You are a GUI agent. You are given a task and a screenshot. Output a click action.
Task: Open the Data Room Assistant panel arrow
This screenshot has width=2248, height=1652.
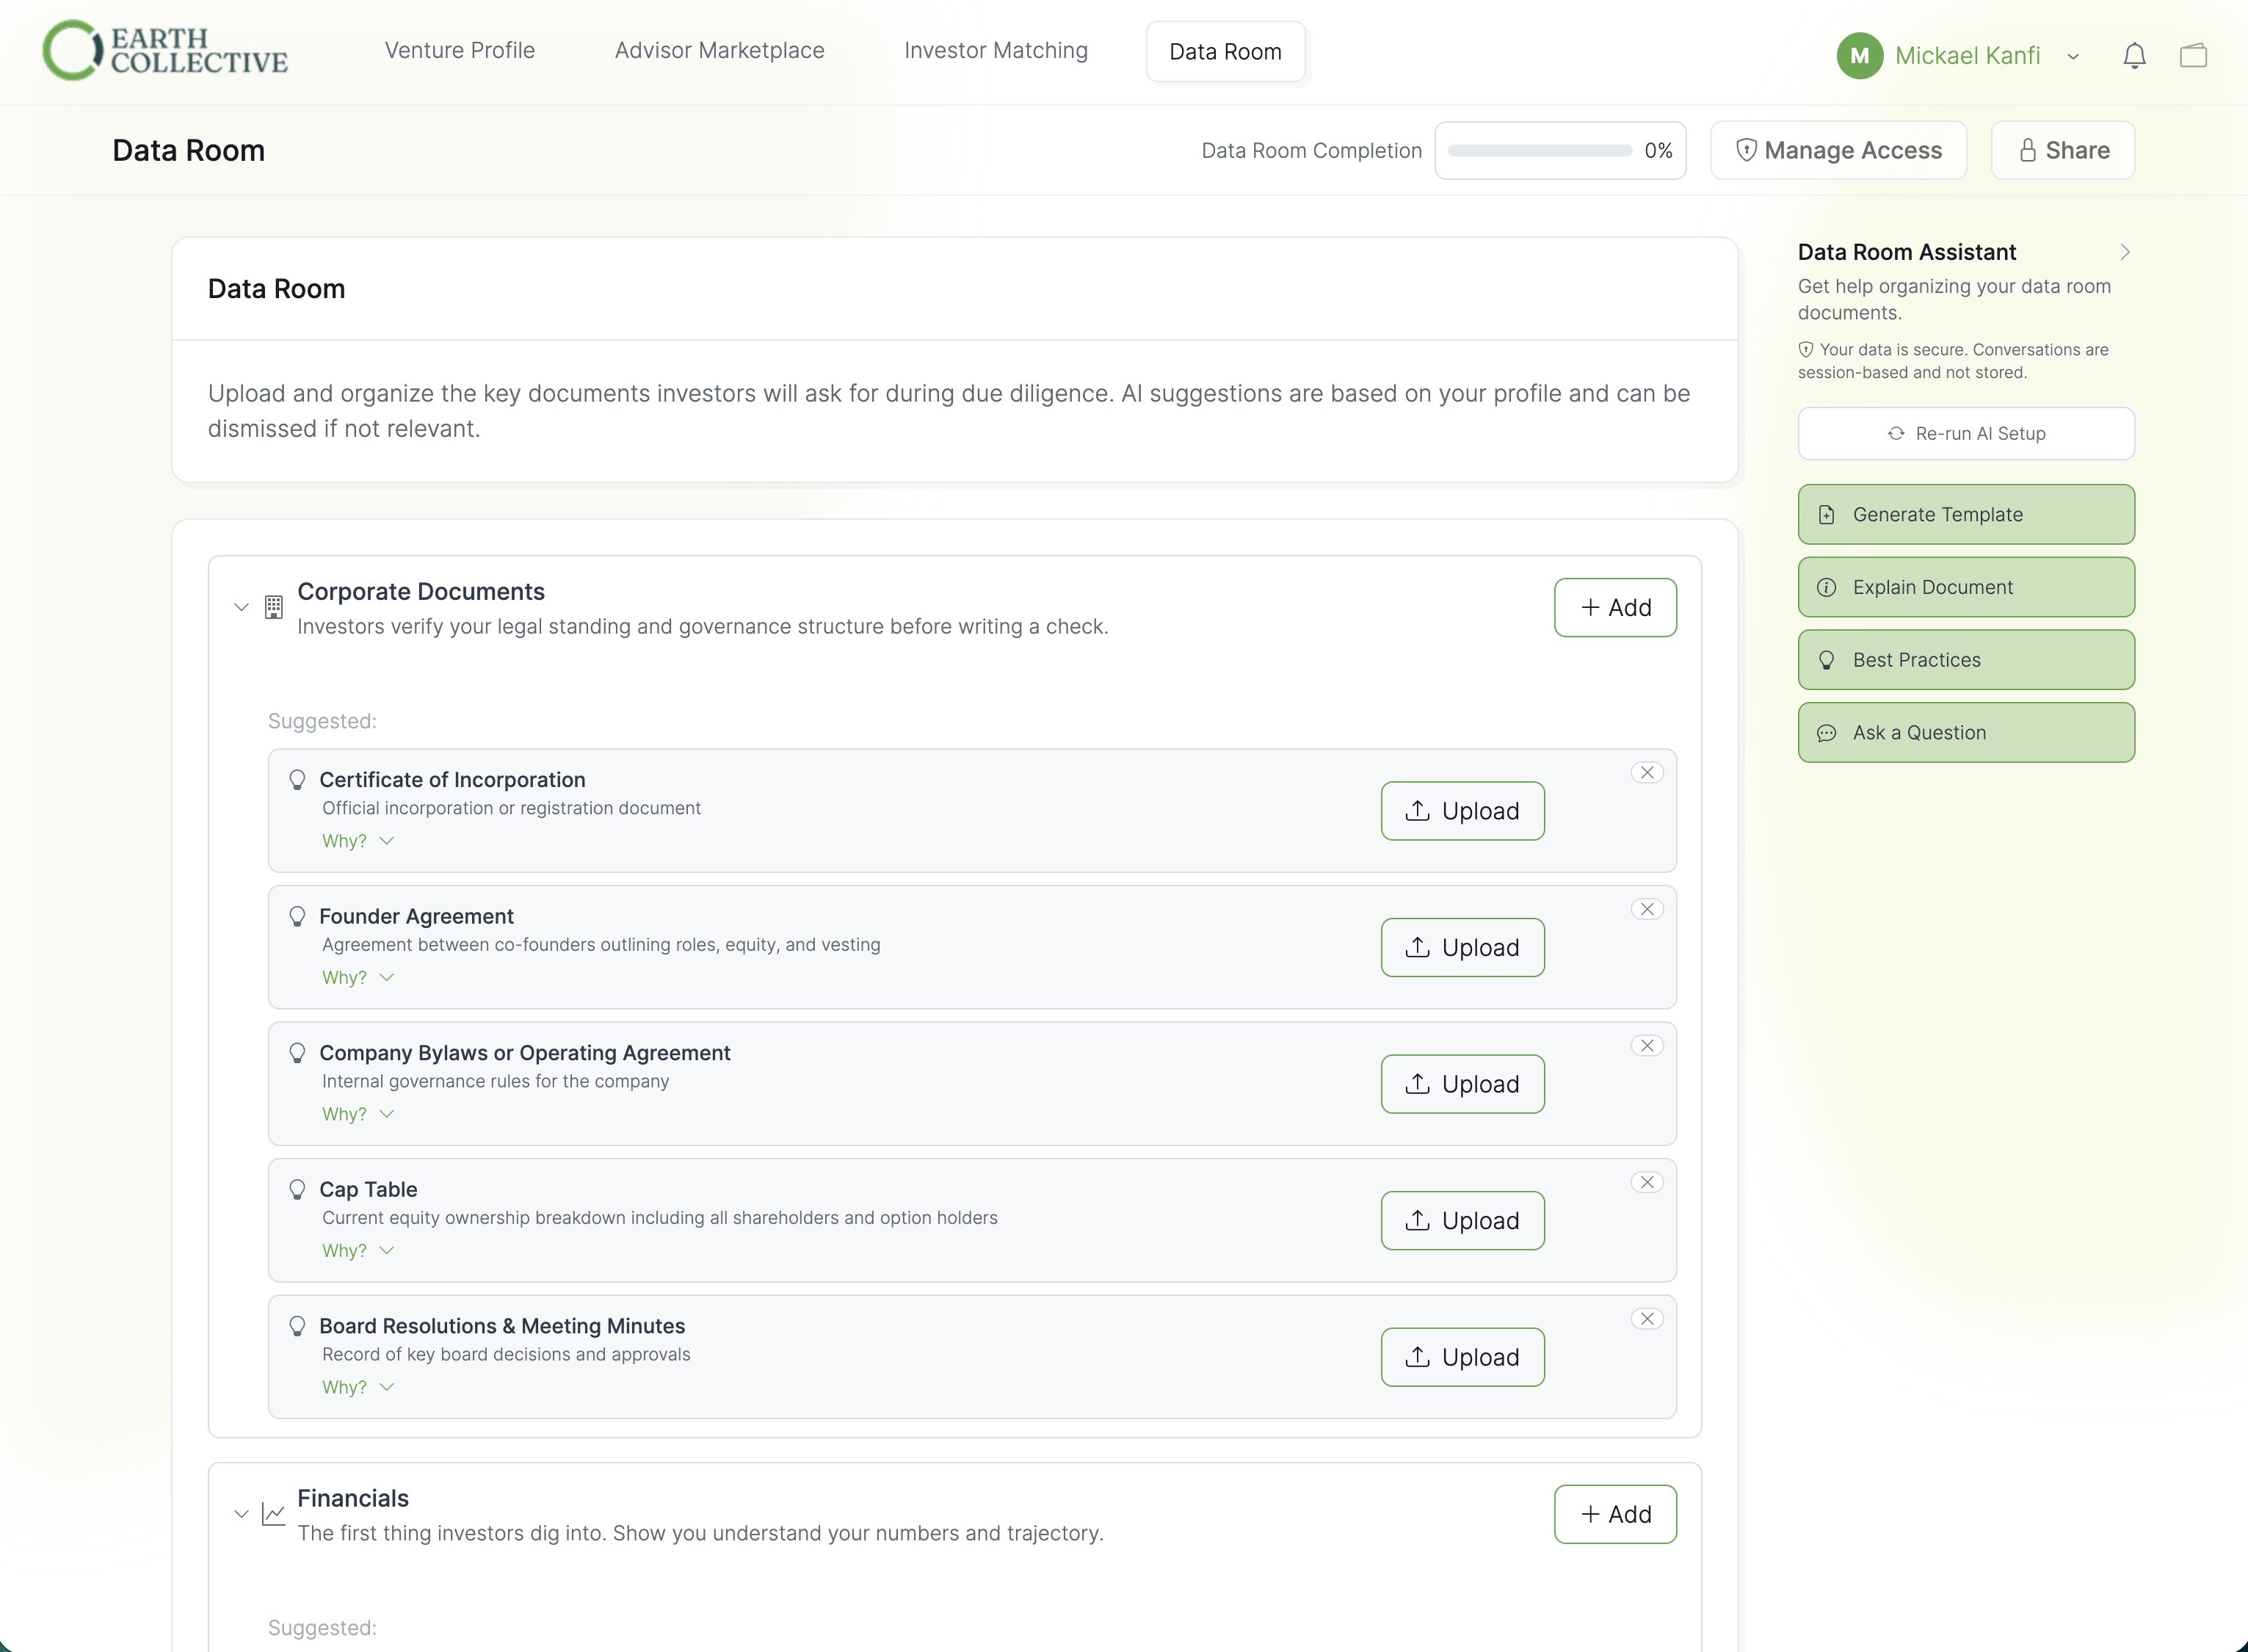point(2126,251)
